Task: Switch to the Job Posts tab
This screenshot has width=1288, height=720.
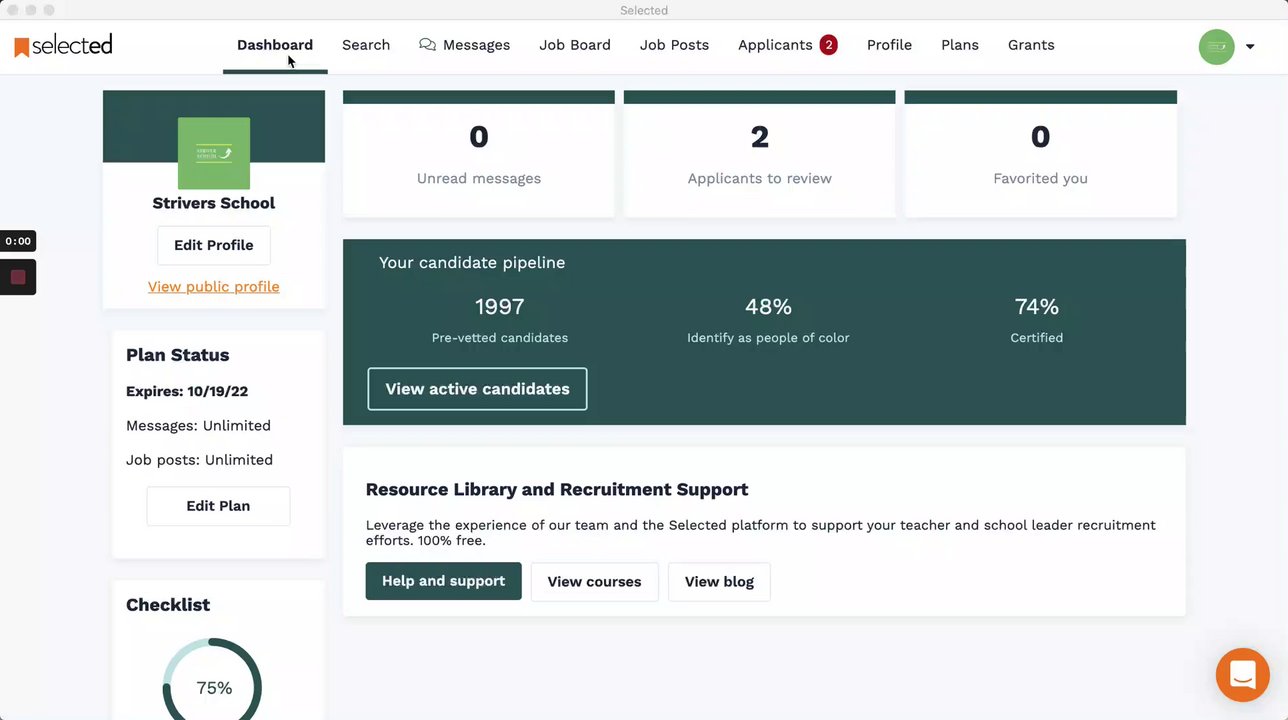Action: pyautogui.click(x=674, y=45)
